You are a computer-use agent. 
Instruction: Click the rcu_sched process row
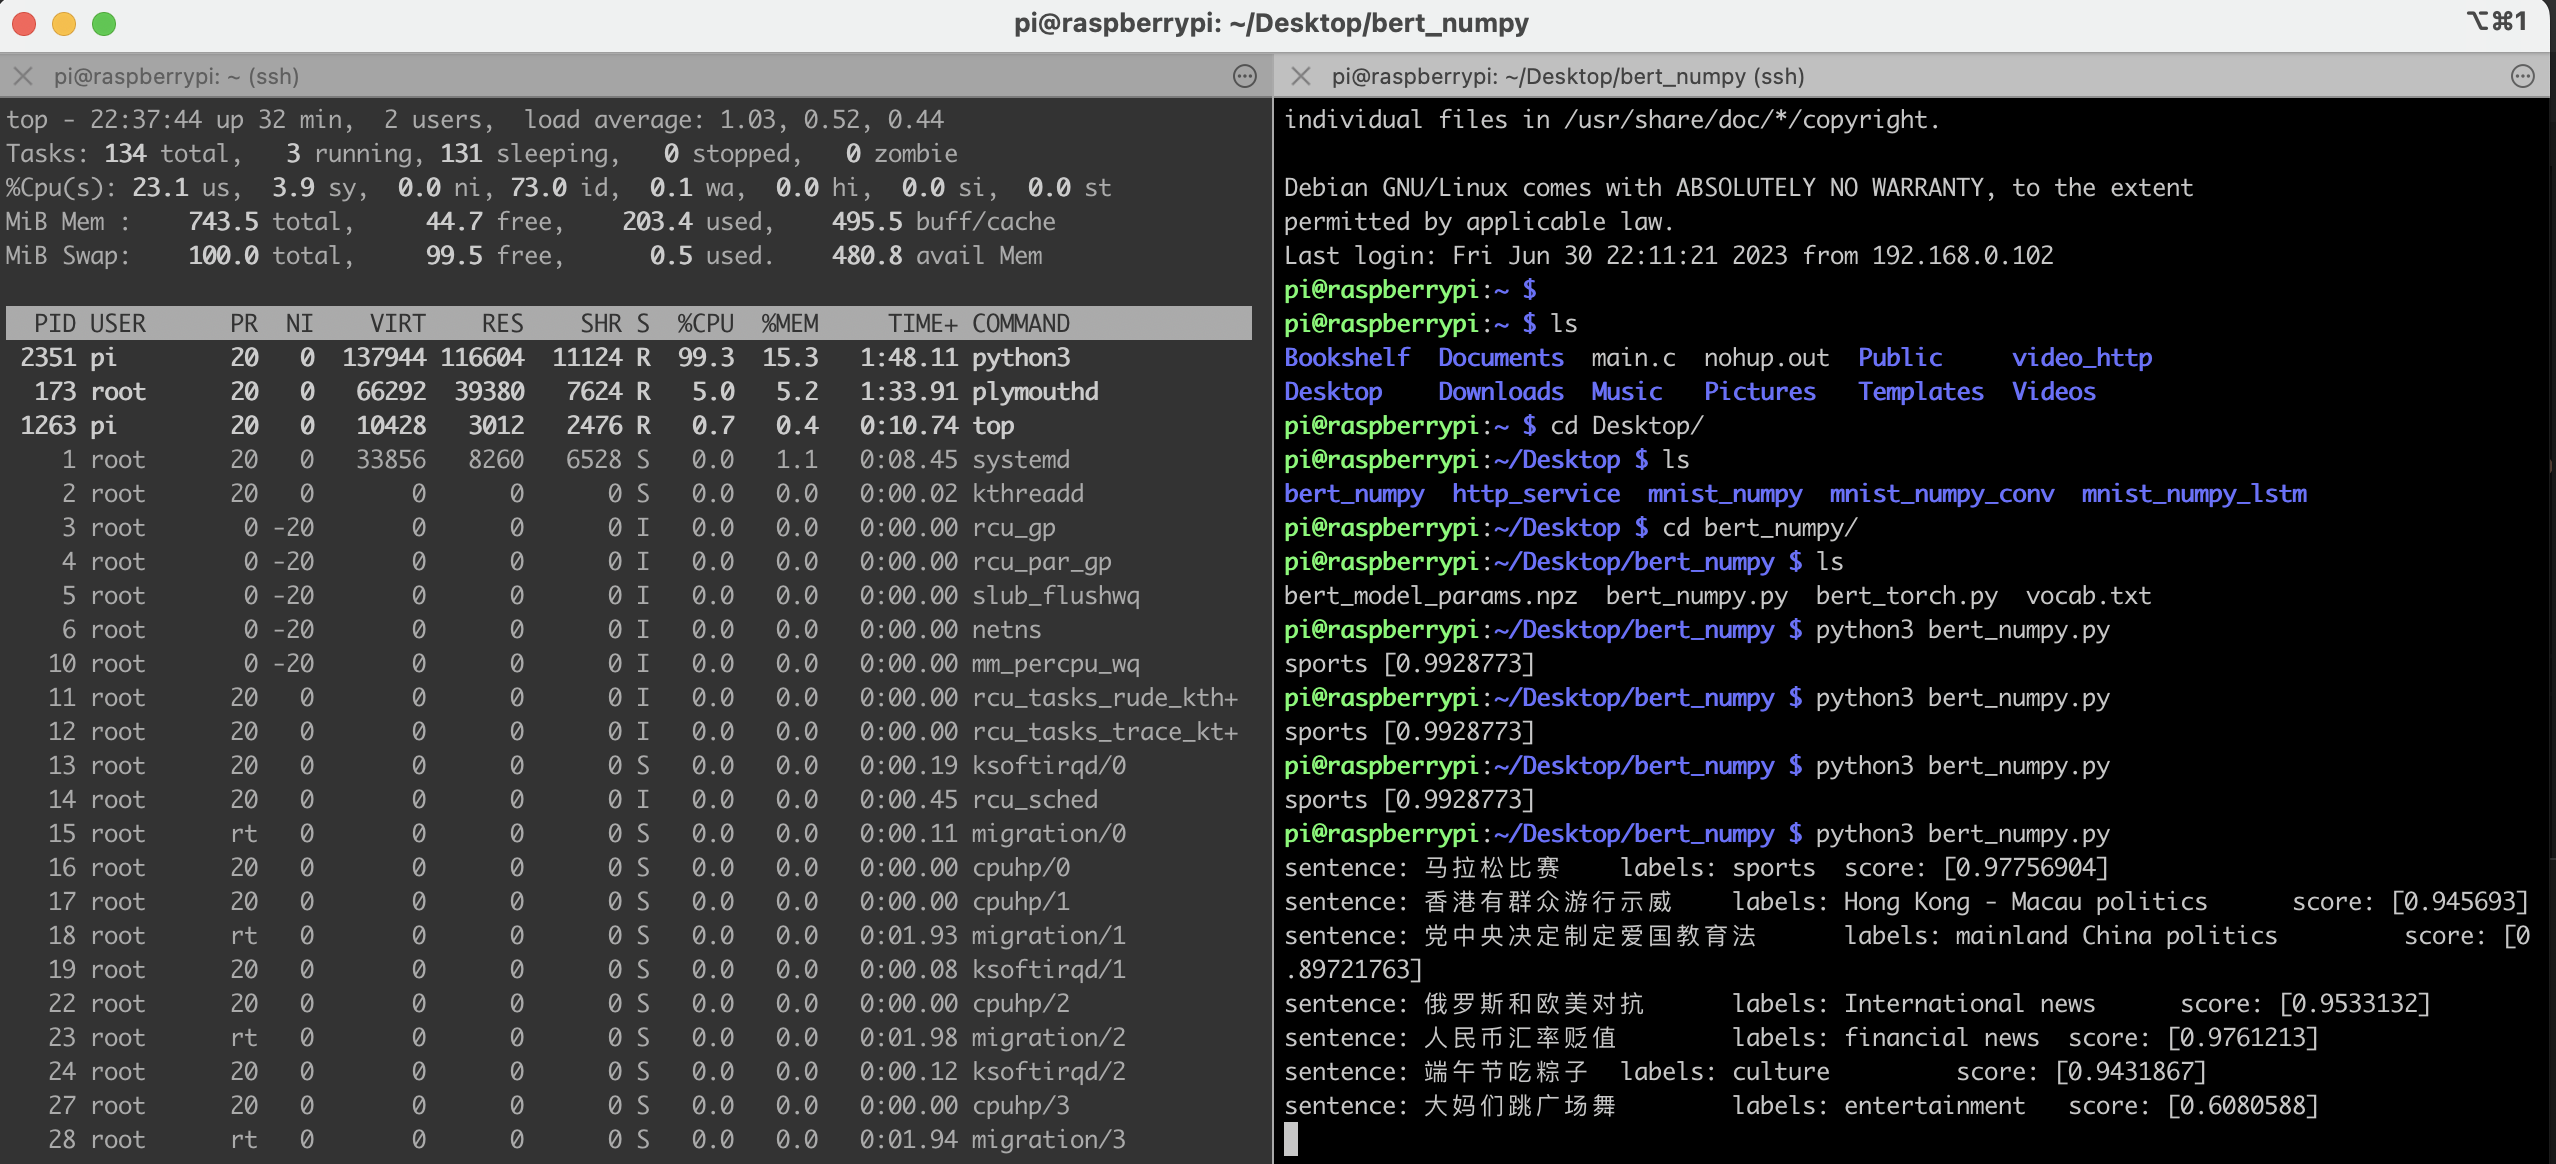click(629, 800)
